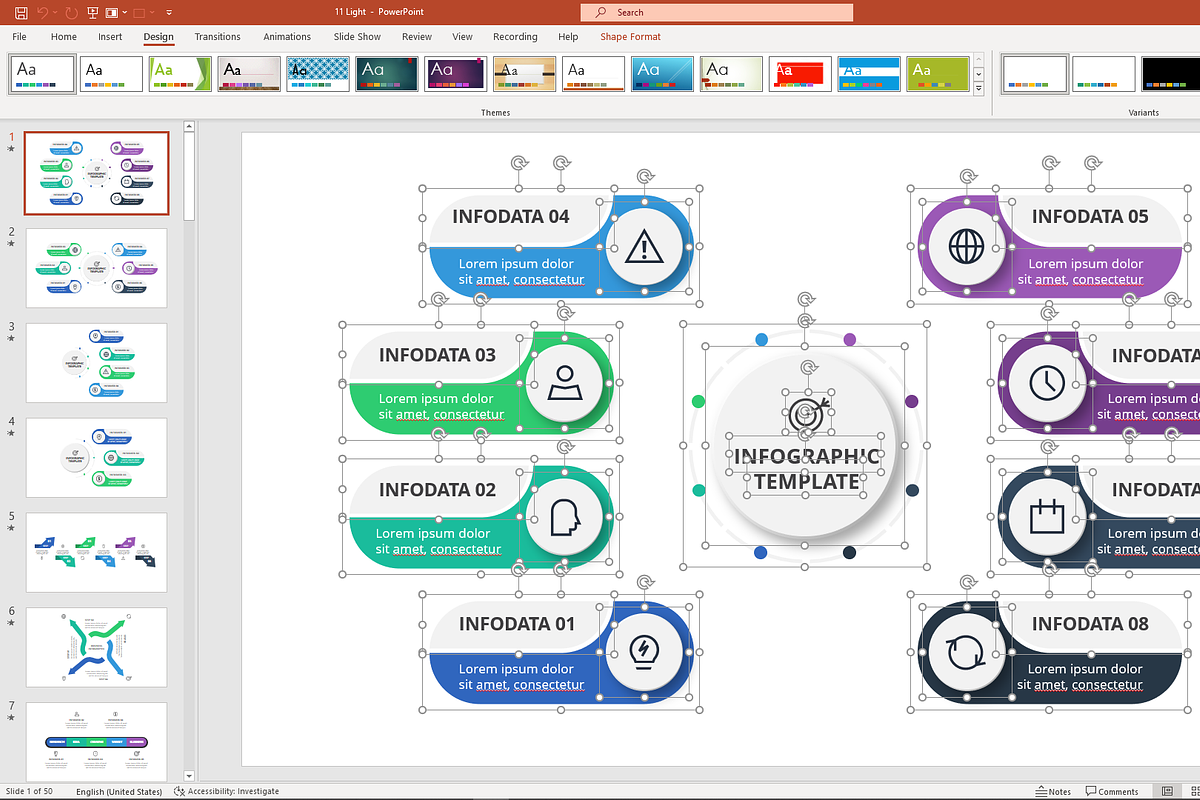Screen dimensions: 1200x800
Task: Select slide 2 thumbnail in the panel
Action: pyautogui.click(x=96, y=268)
